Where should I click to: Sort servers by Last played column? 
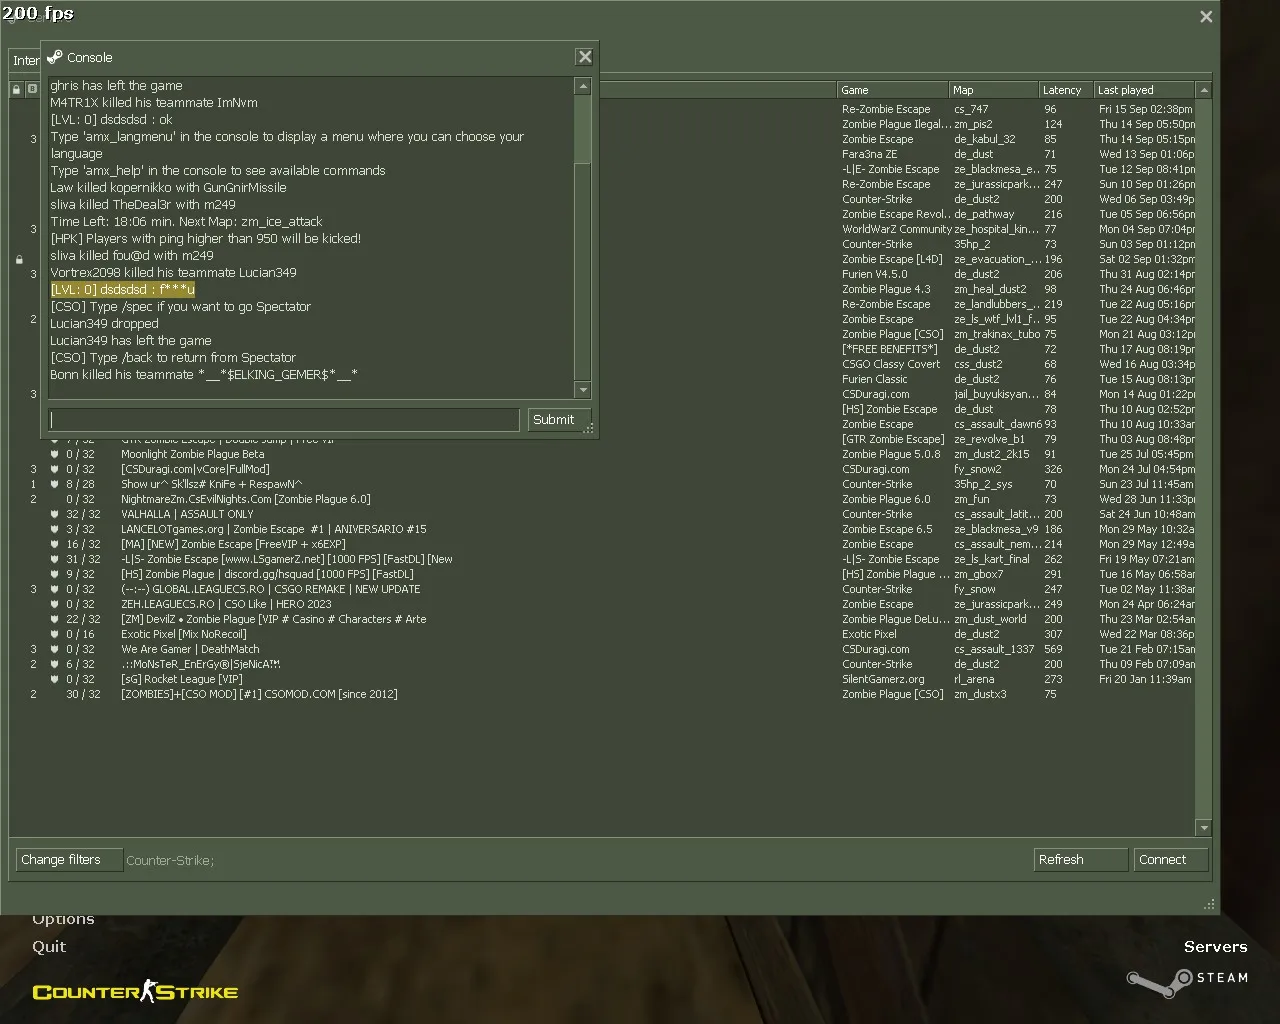coord(1144,90)
